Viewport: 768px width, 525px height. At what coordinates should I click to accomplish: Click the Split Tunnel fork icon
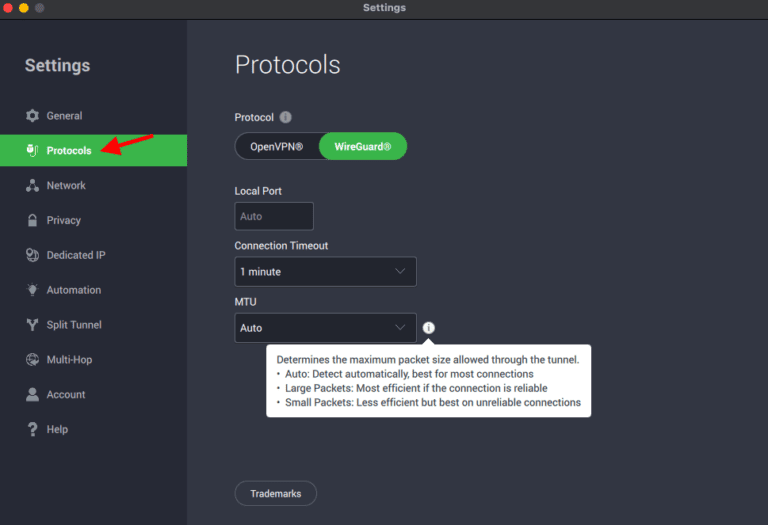(32, 325)
